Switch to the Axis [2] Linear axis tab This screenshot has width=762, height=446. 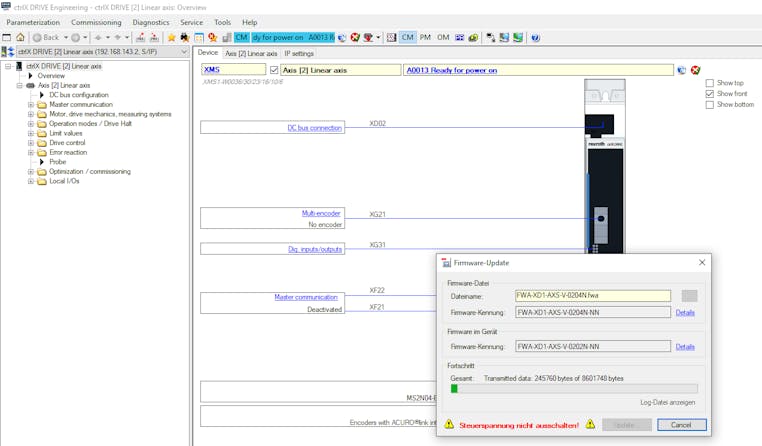click(251, 53)
